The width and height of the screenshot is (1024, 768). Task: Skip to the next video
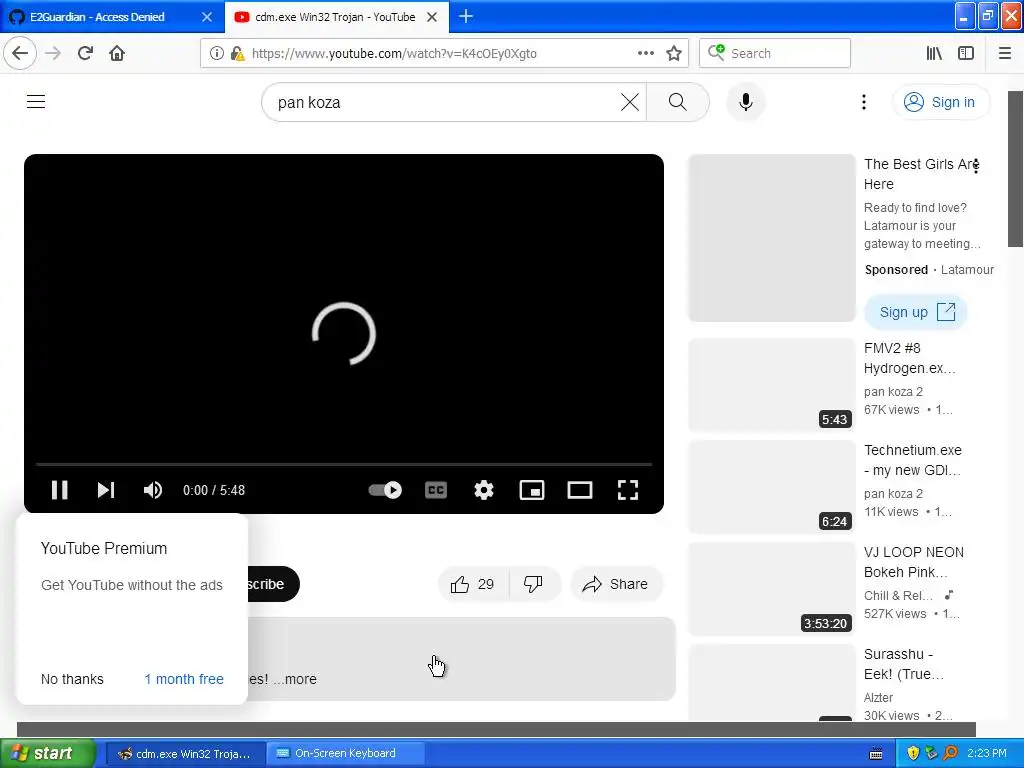point(106,490)
